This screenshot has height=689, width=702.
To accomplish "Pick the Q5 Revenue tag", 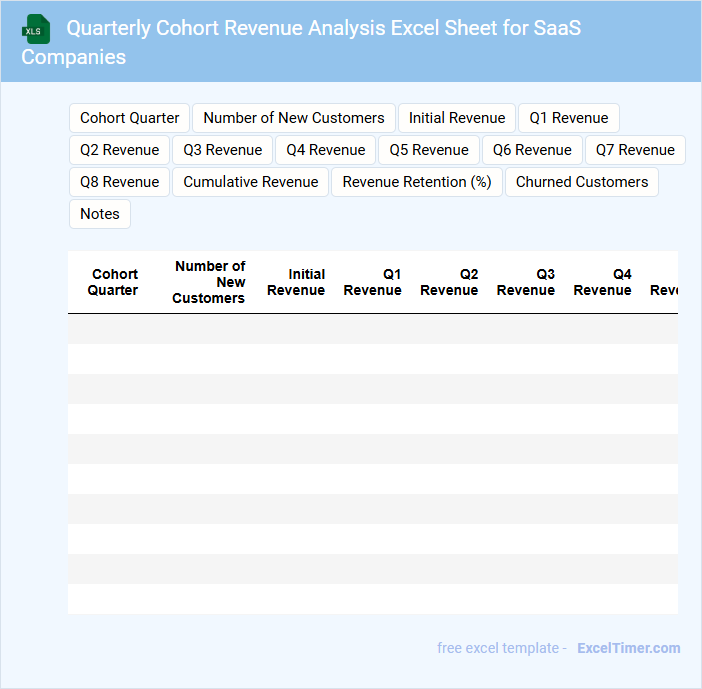I will (x=428, y=150).
